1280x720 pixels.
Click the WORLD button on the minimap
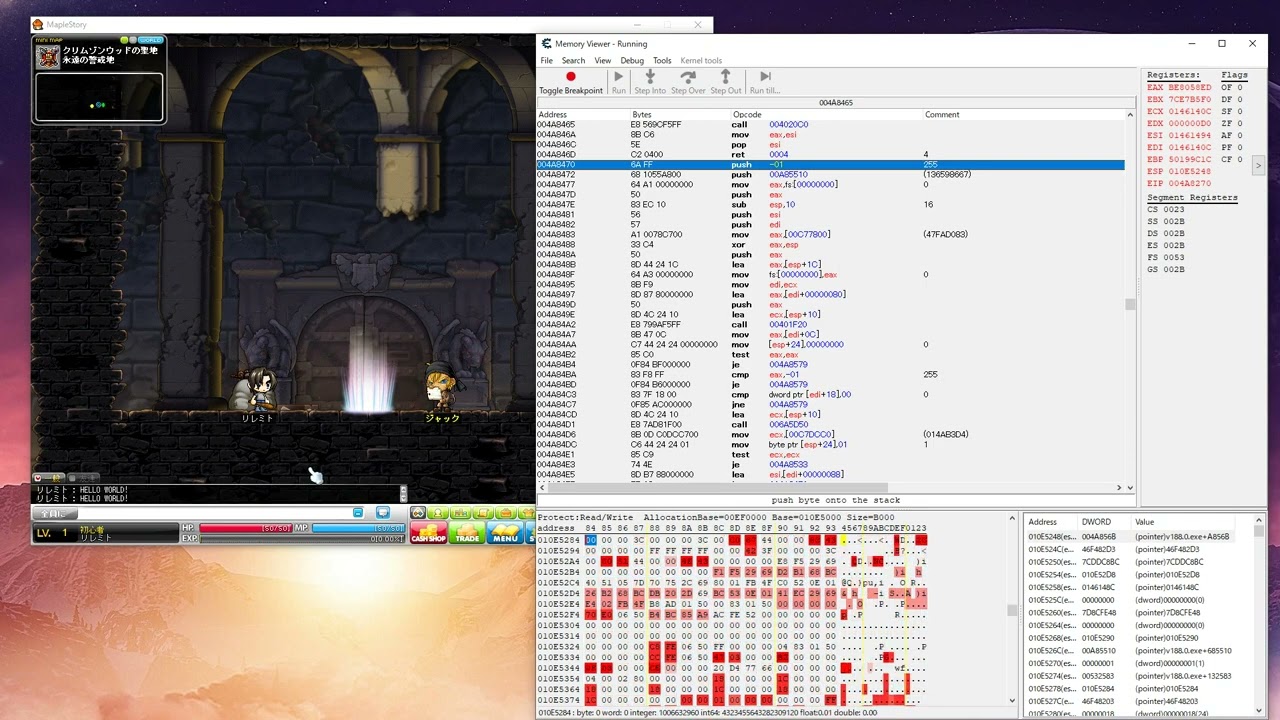pos(150,40)
